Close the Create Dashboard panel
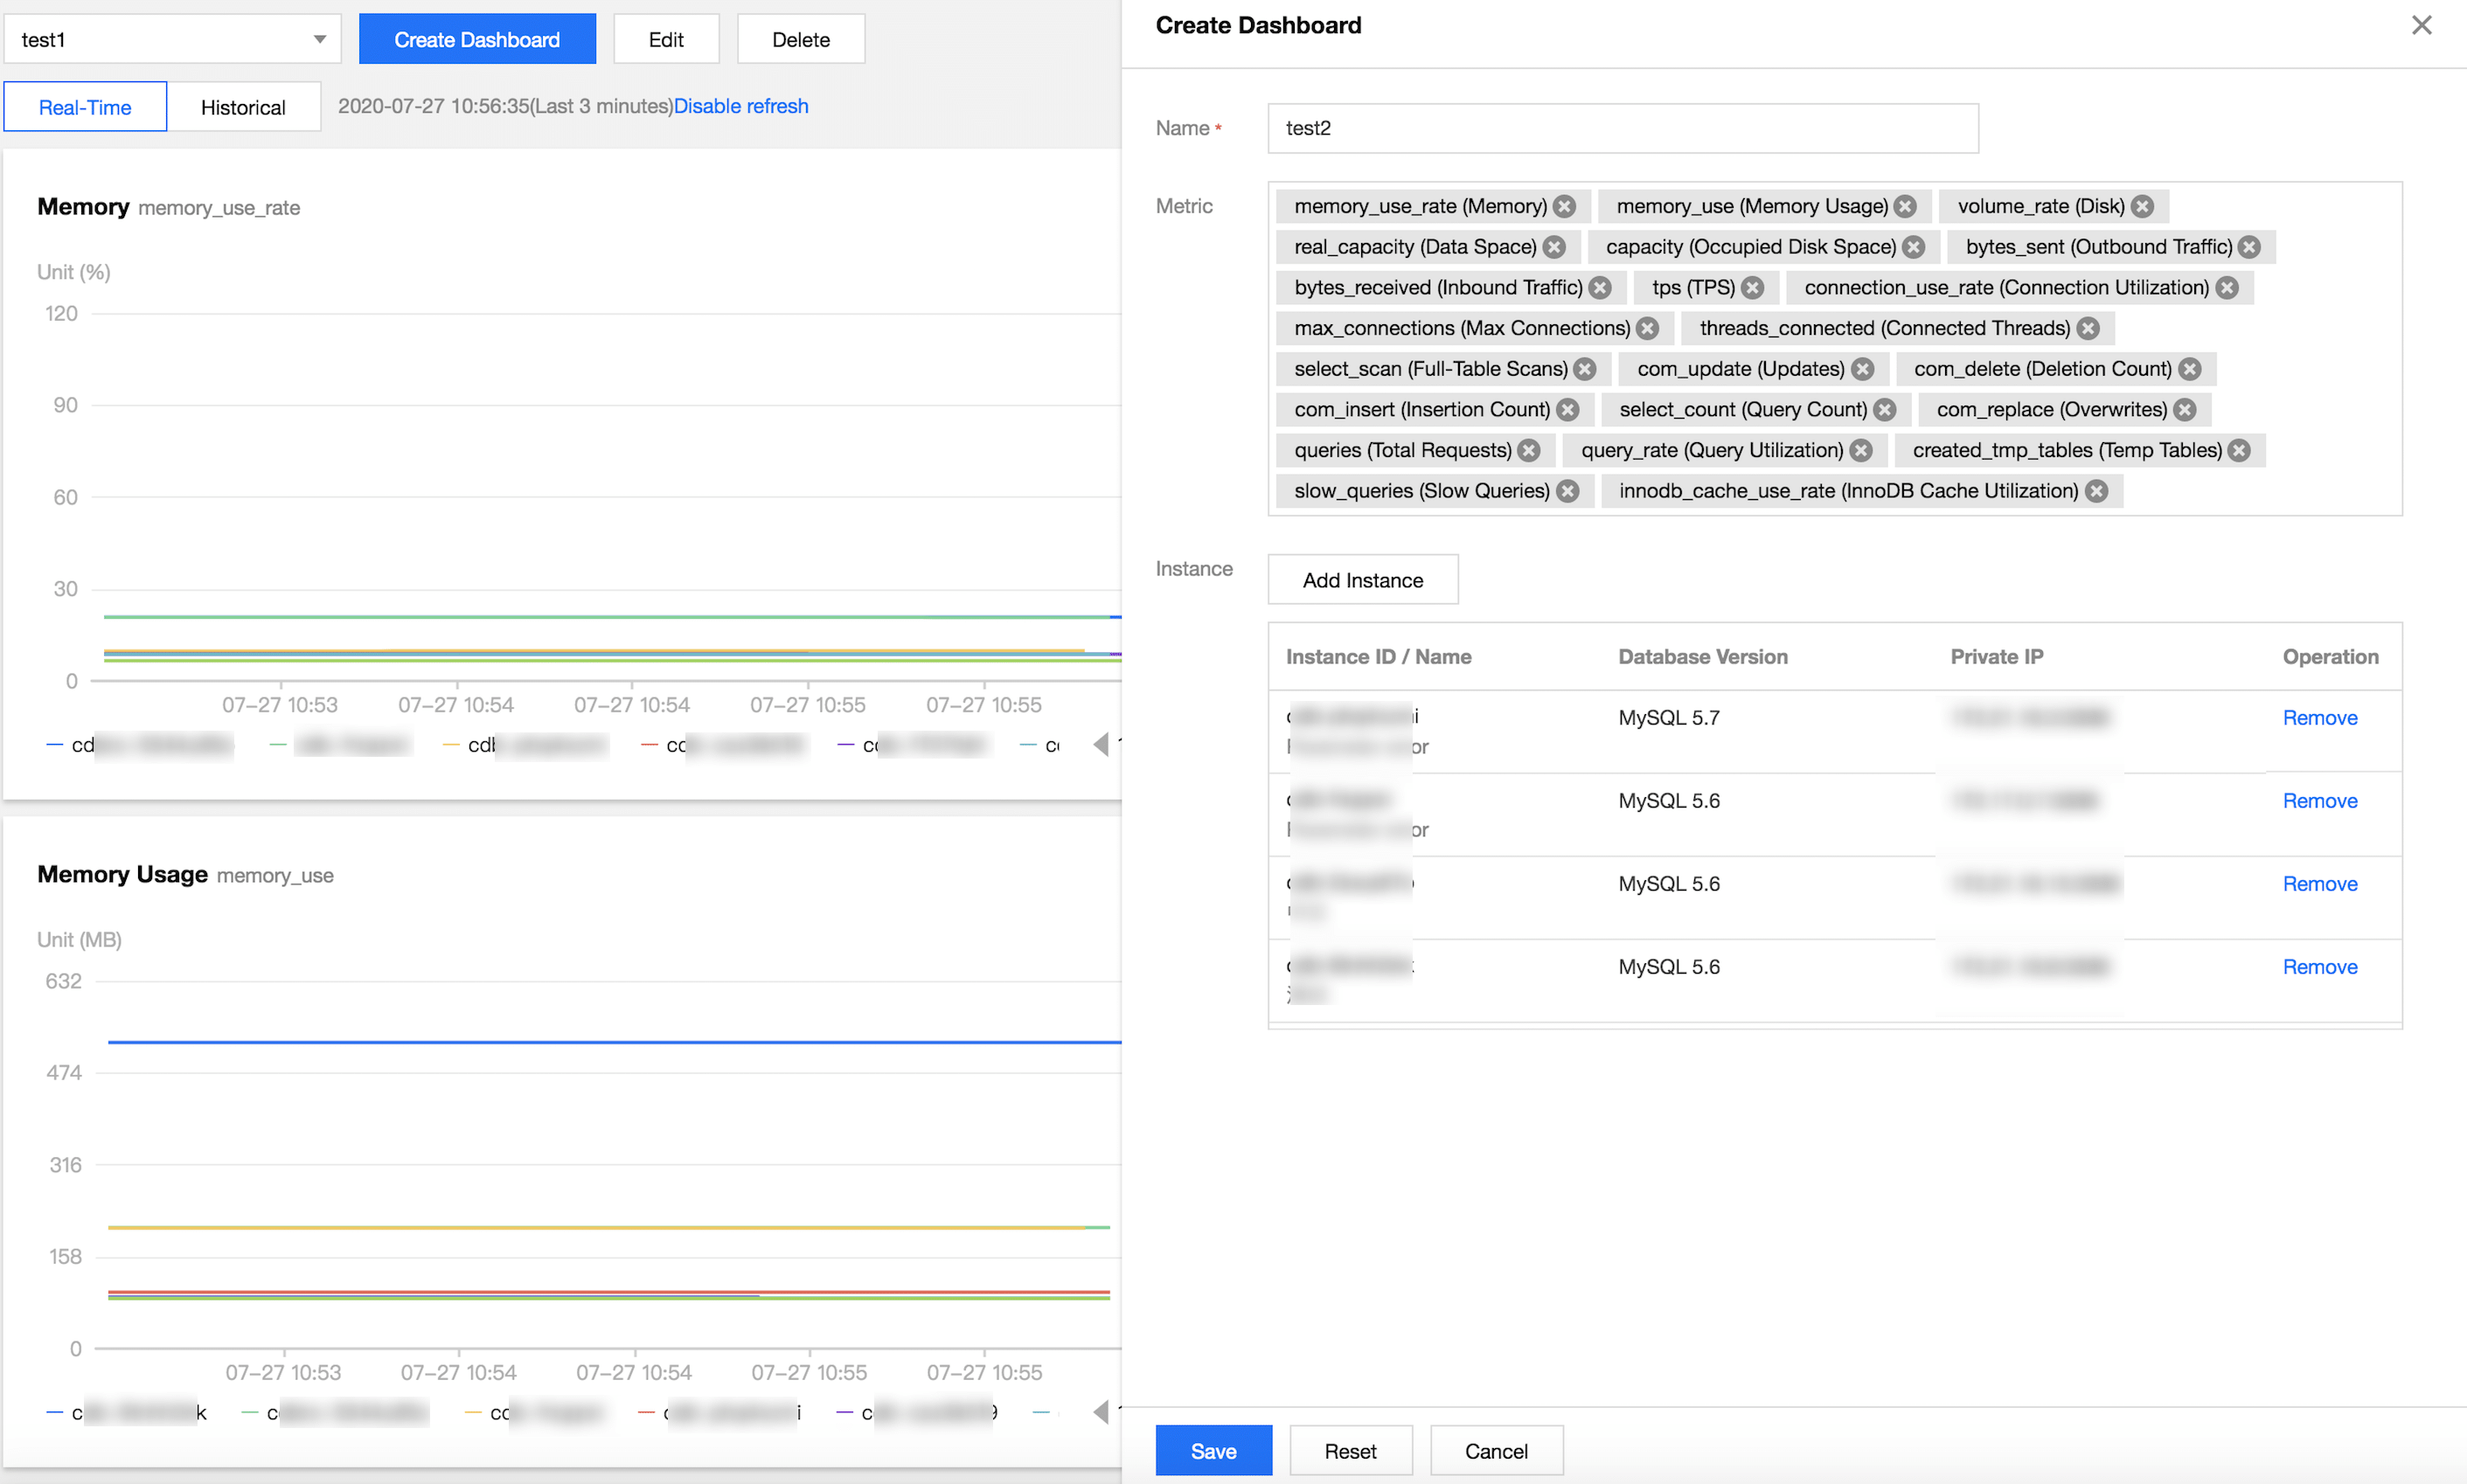This screenshot has height=1484, width=2467. tap(2421, 26)
